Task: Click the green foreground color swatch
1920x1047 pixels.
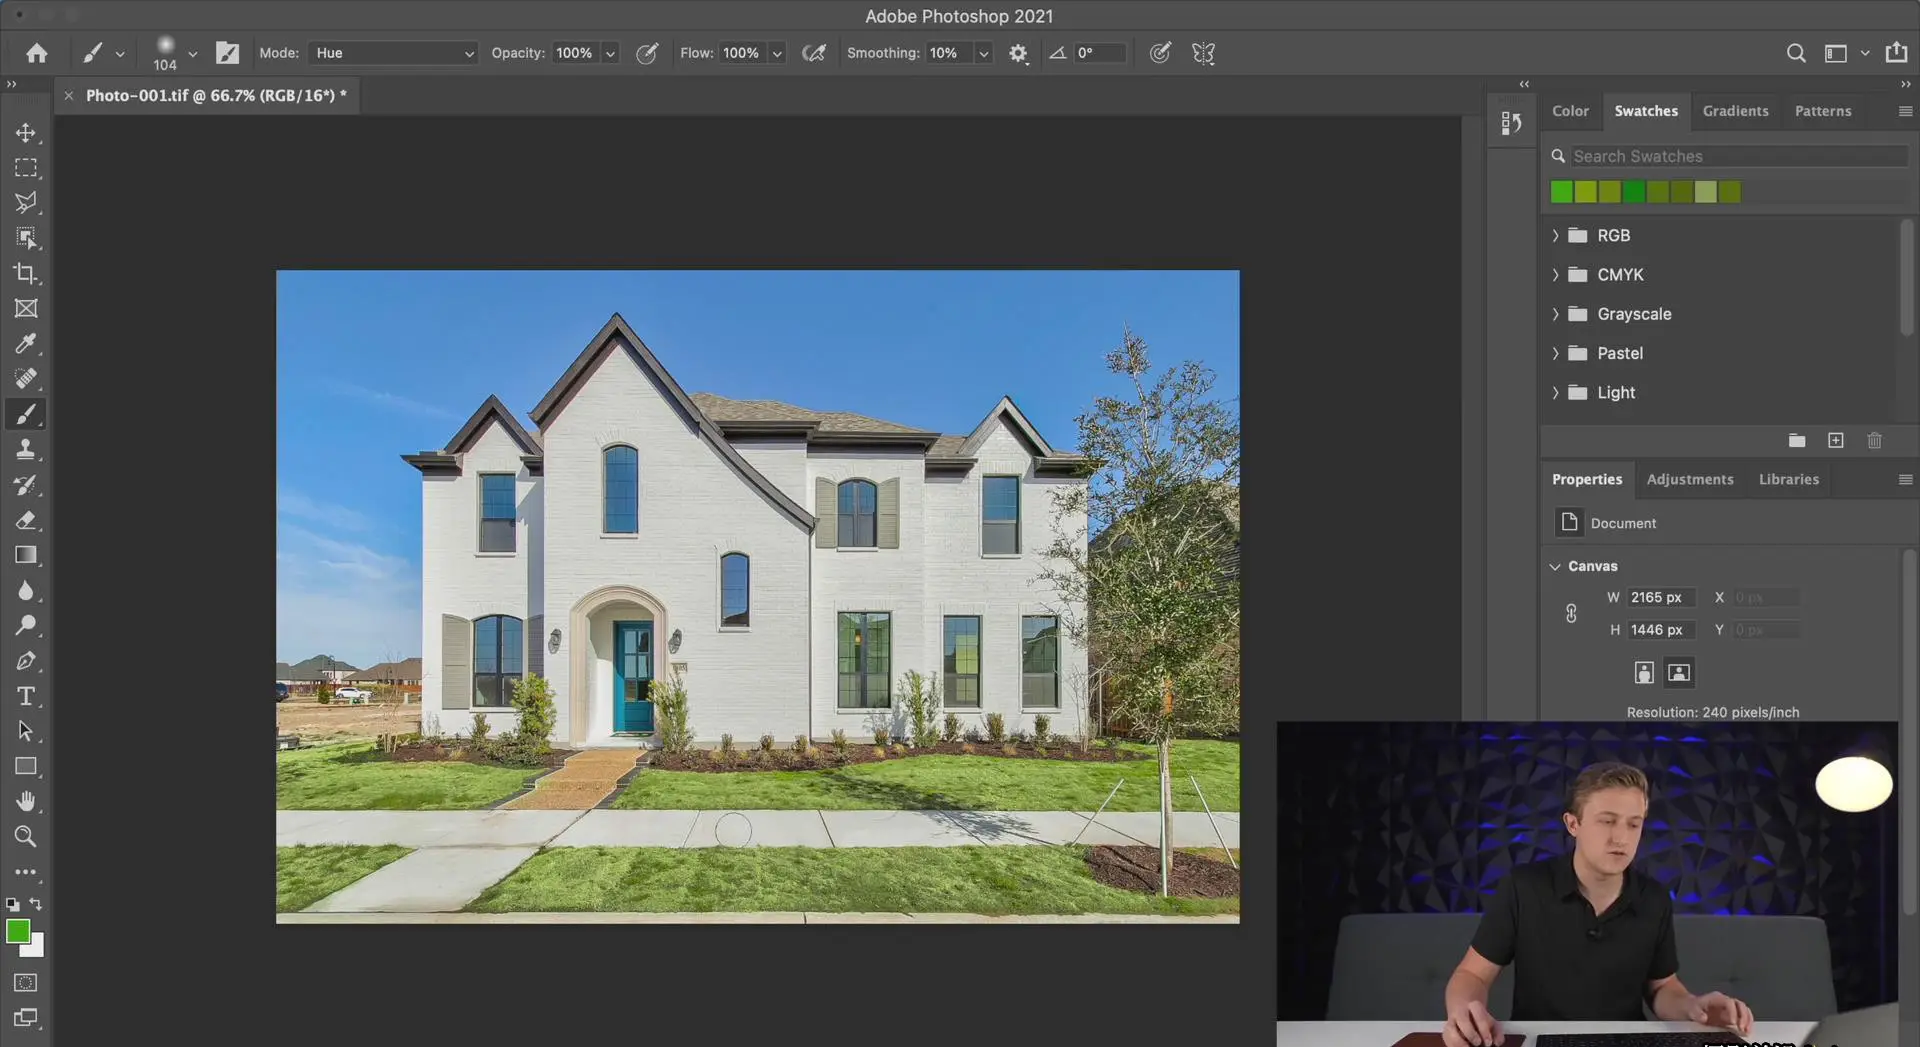Action: point(17,931)
